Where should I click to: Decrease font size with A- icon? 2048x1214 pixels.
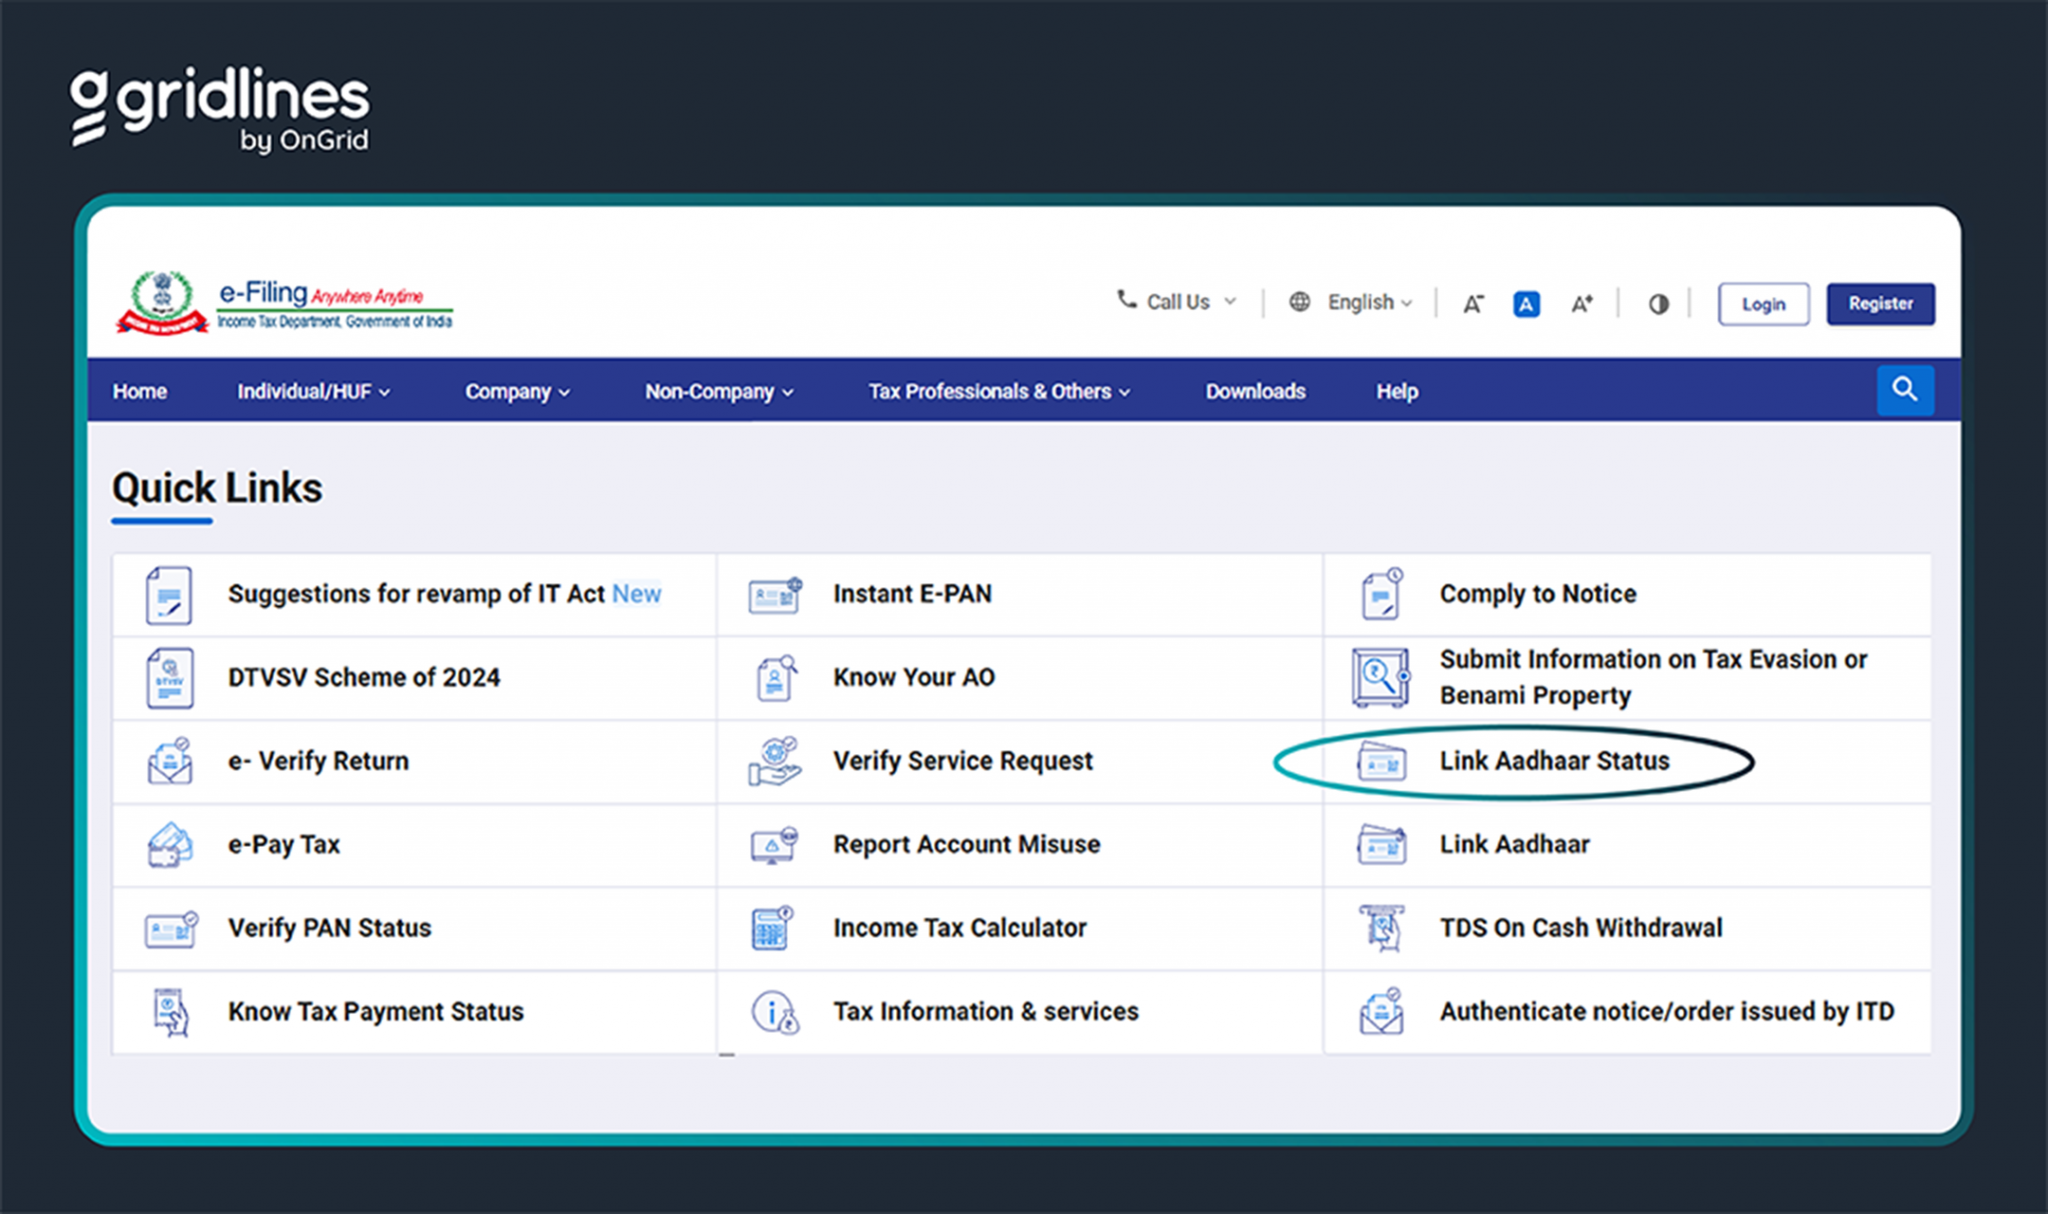(x=1473, y=304)
